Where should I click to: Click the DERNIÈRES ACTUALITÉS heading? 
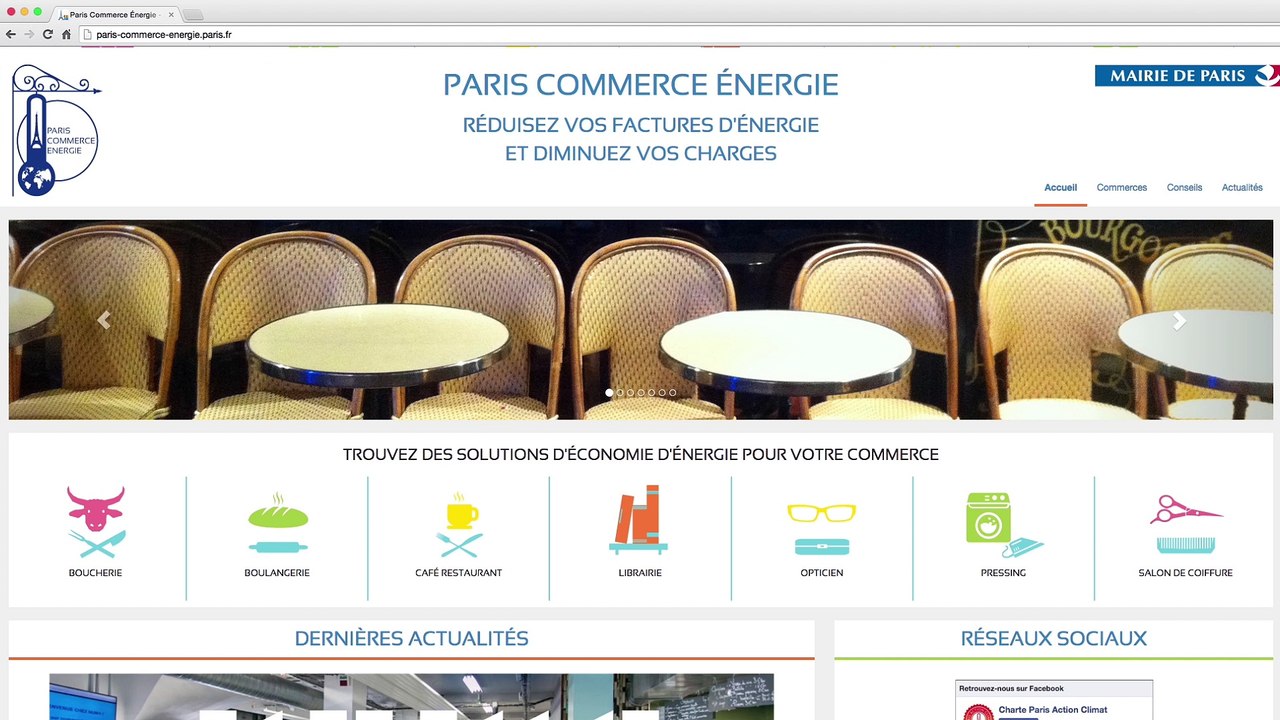(x=412, y=638)
